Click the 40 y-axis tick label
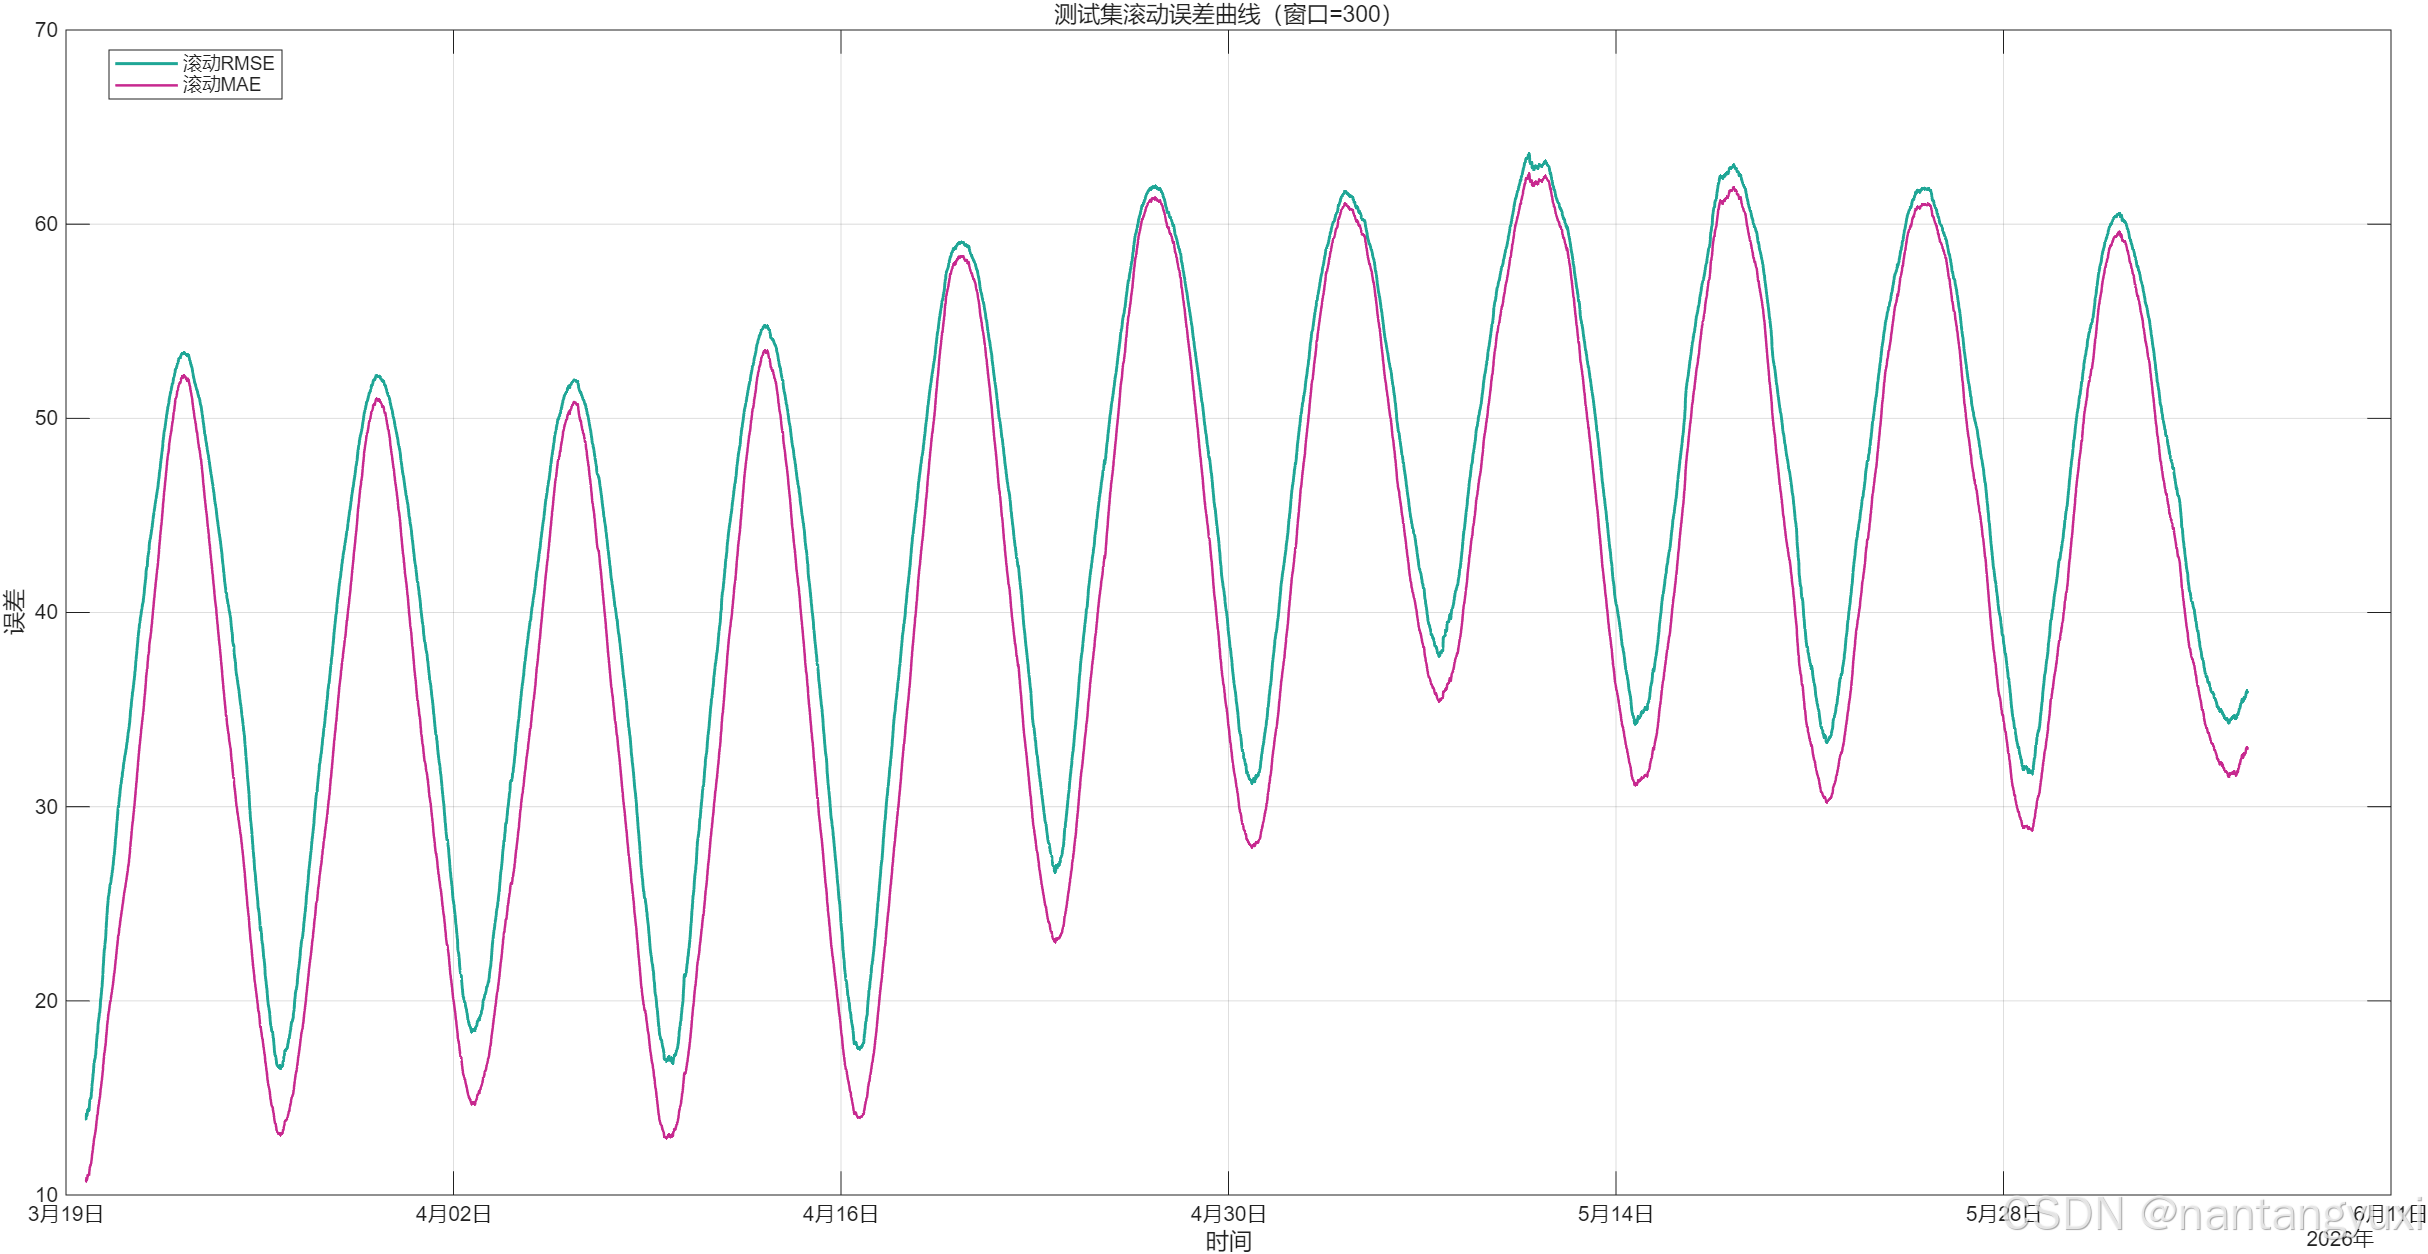 tap(46, 612)
